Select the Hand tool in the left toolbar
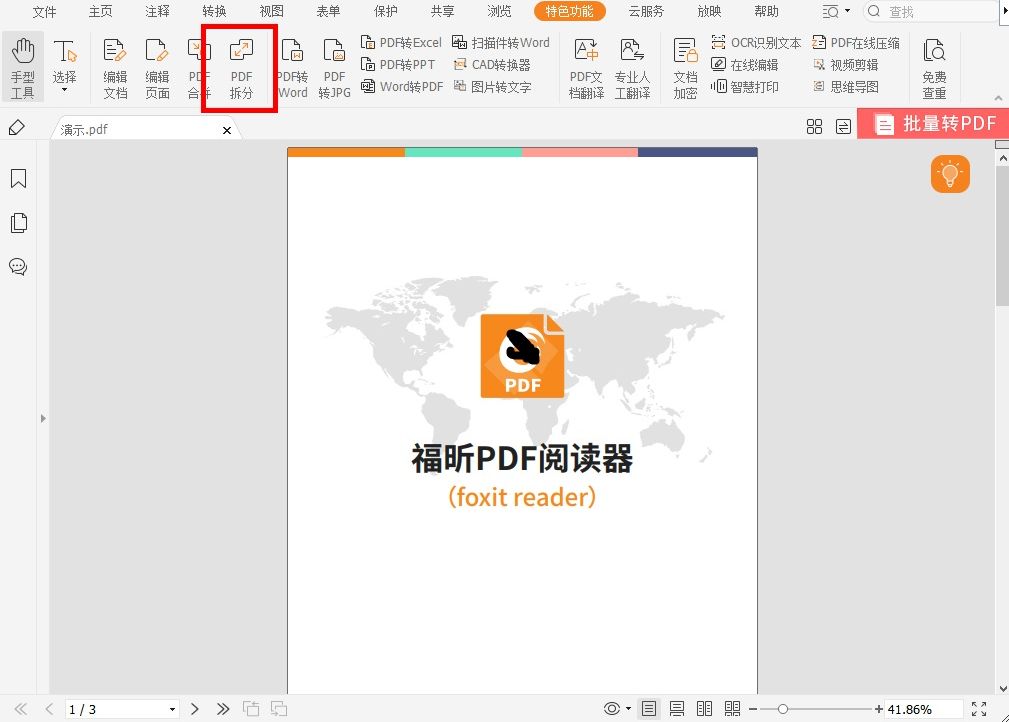1009x722 pixels. pos(22,66)
